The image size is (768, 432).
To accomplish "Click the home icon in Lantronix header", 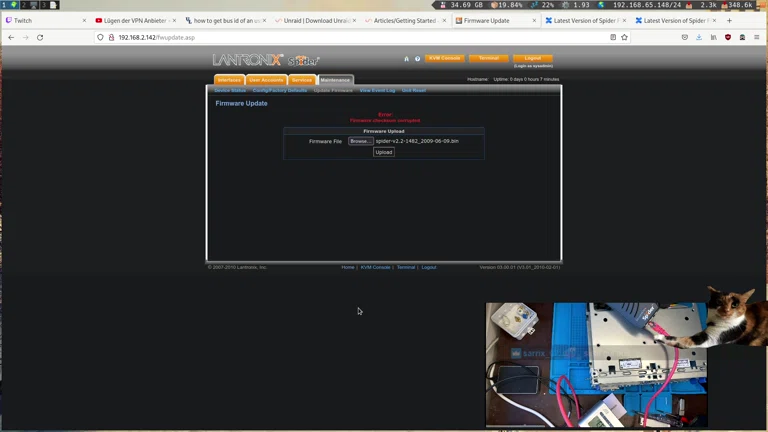I will coord(406,58).
